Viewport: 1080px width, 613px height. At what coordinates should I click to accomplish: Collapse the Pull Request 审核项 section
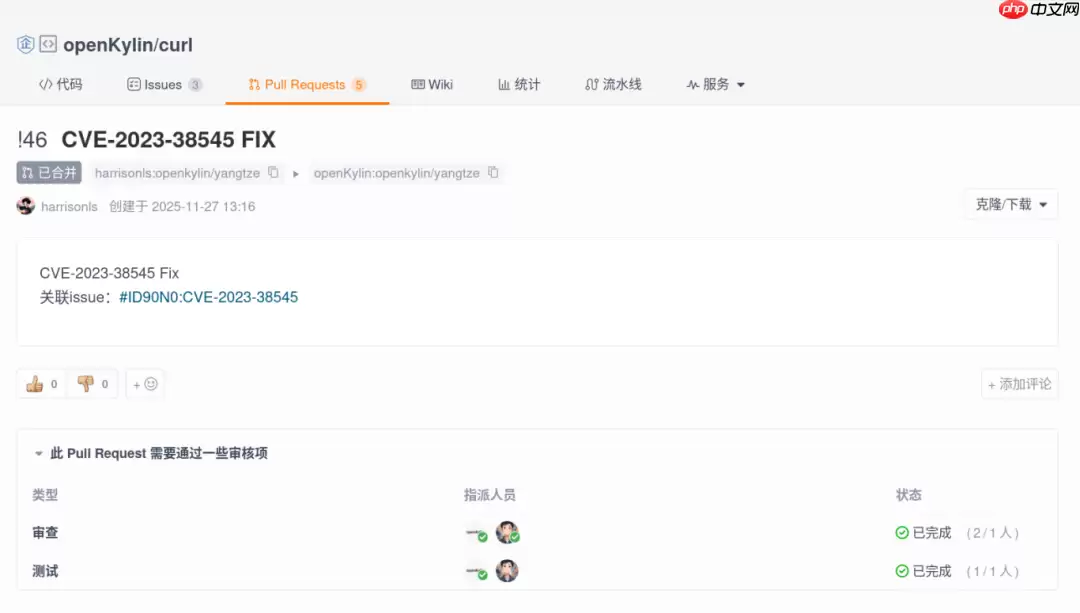[x=39, y=454]
